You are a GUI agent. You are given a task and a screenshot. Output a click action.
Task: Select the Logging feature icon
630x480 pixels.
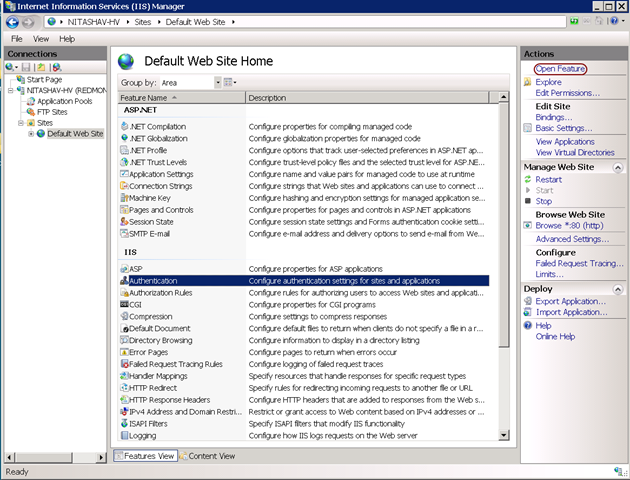click(125, 435)
